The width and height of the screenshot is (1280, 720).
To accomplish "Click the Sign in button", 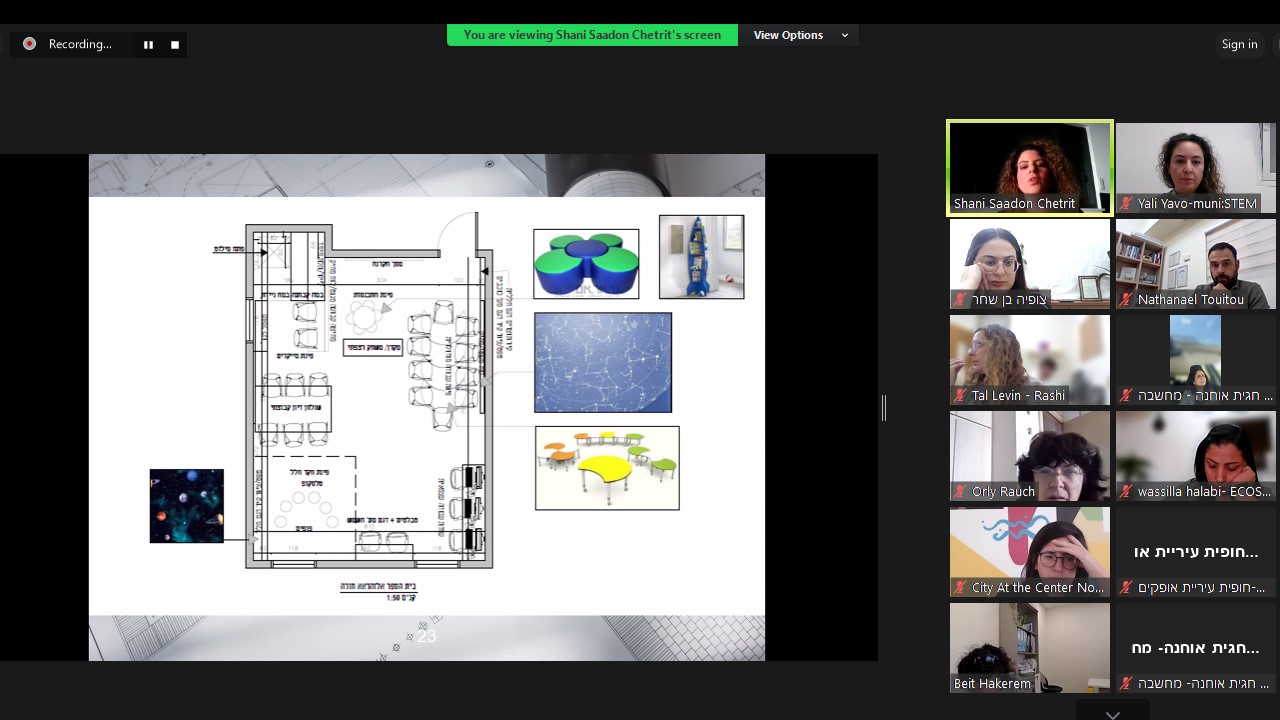I will pyautogui.click(x=1239, y=44).
